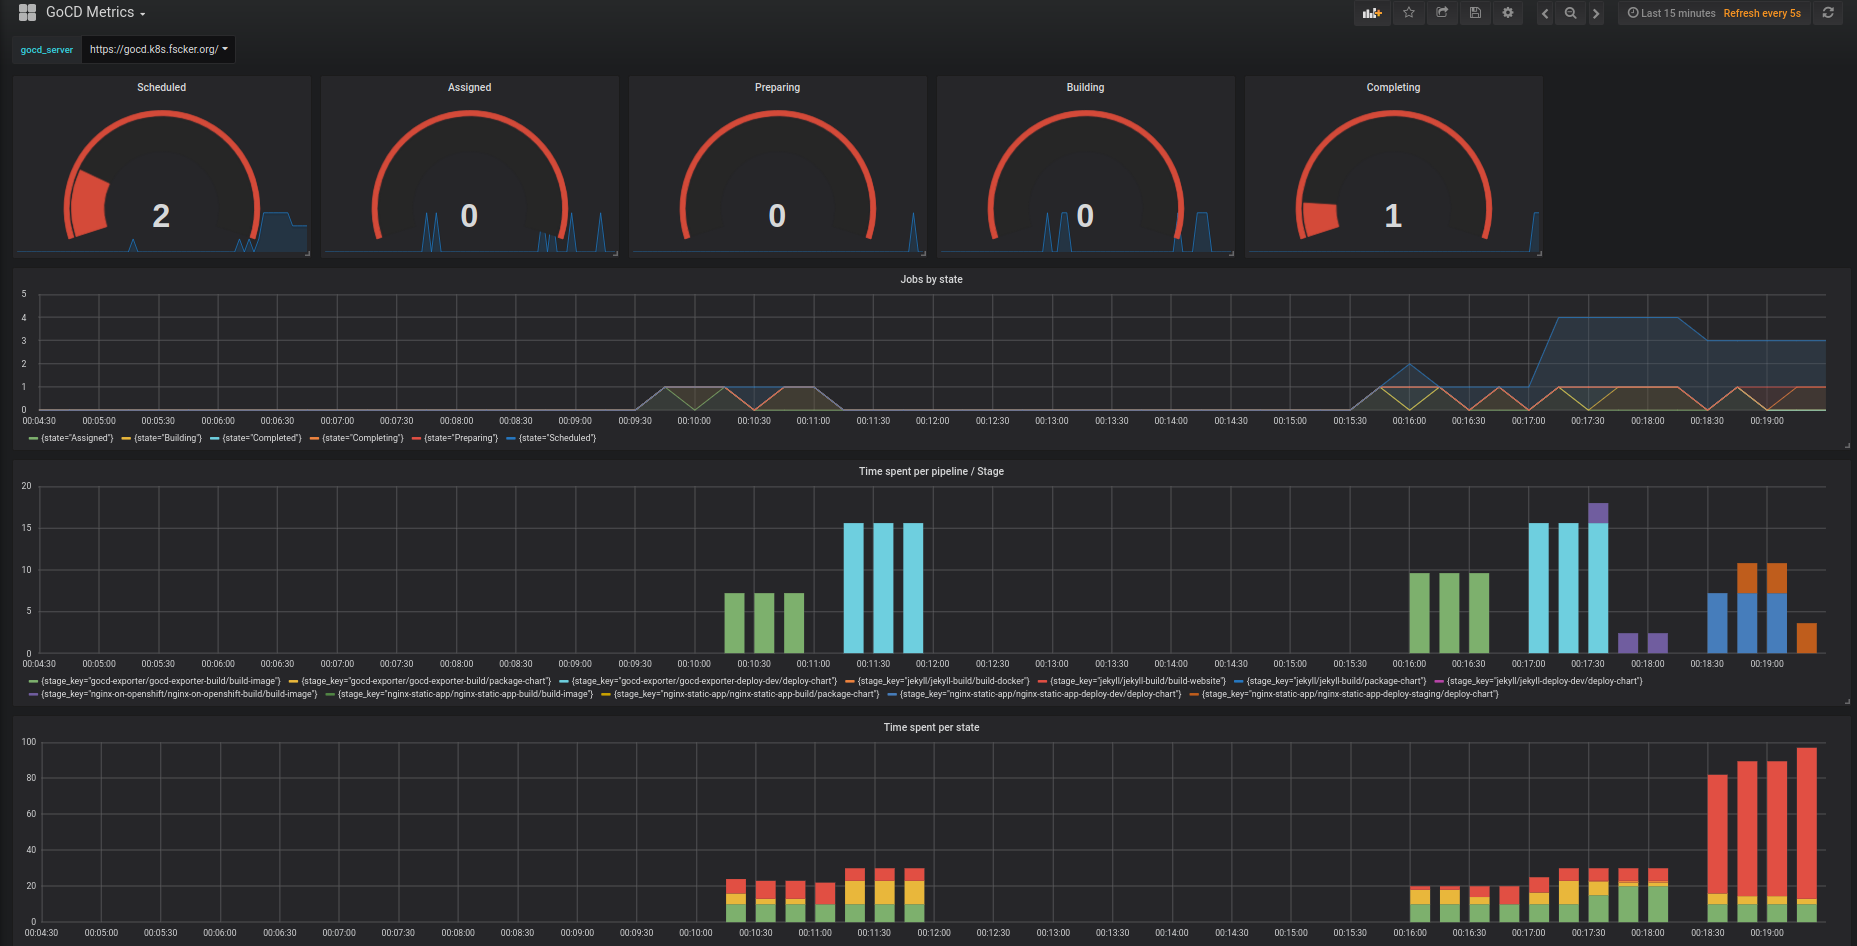This screenshot has width=1857, height=946.
Task: Click the Refresh every 5s text
Action: coord(1762,13)
